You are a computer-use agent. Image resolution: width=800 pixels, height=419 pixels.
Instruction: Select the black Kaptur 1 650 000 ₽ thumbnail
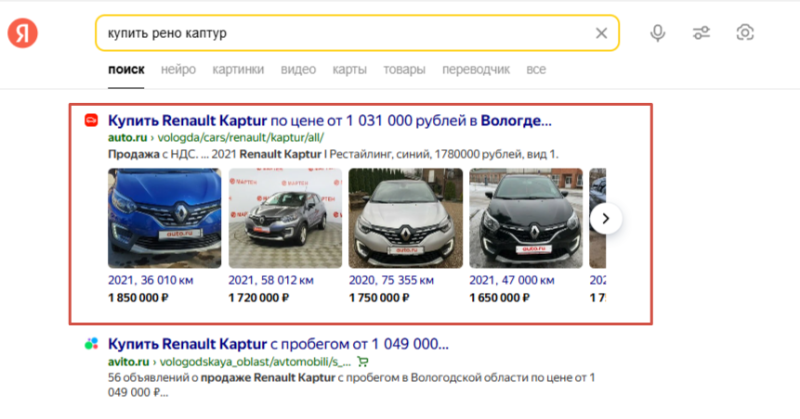523,217
